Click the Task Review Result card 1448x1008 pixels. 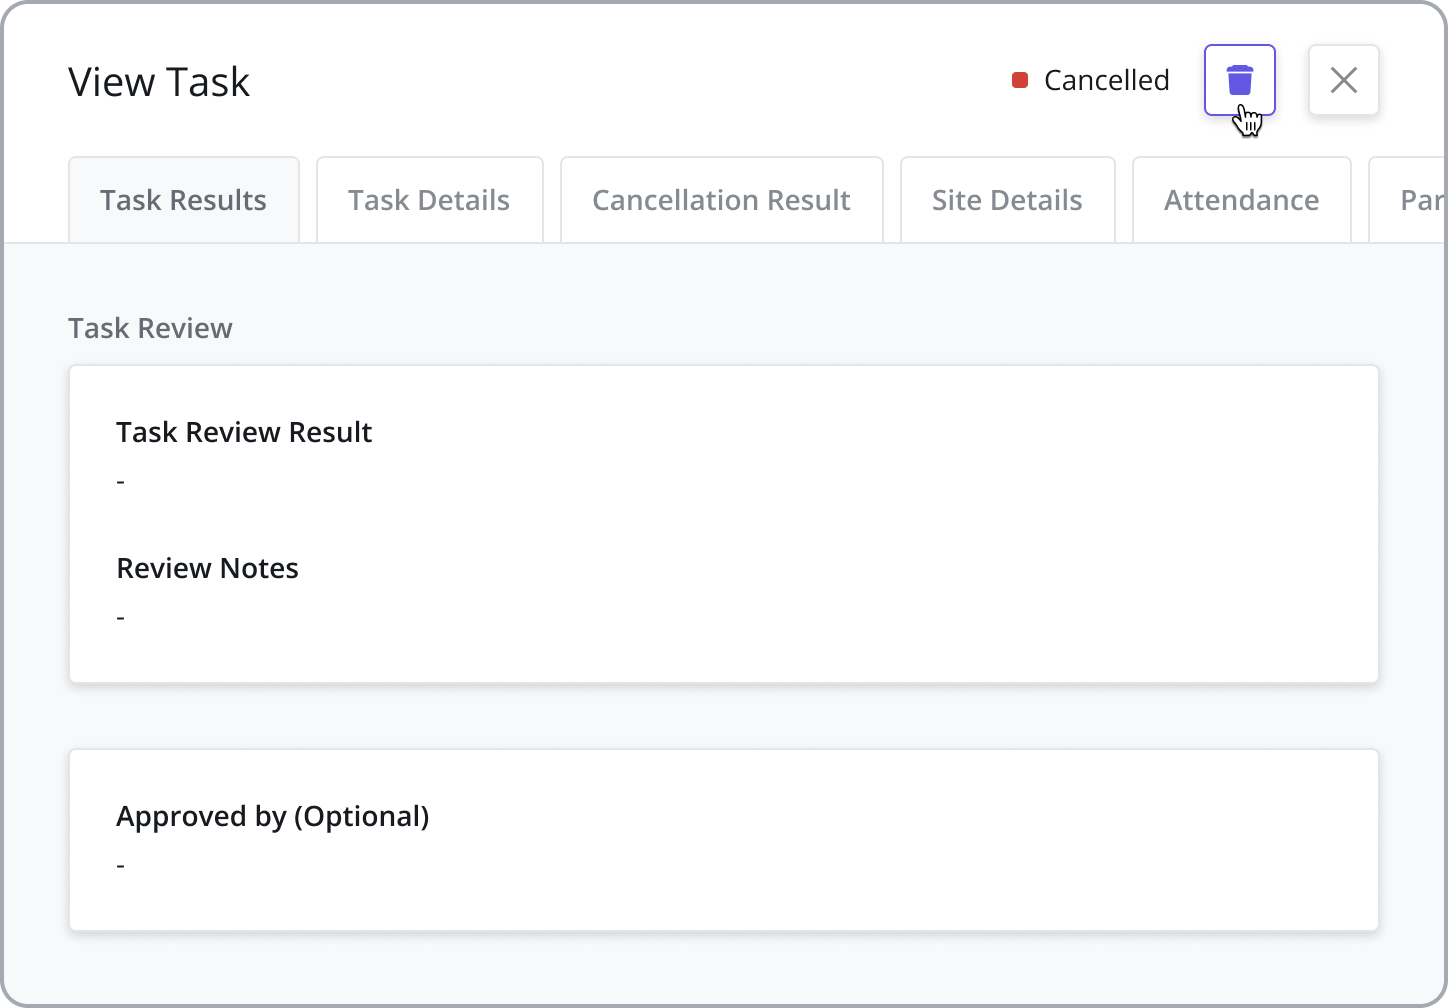tap(724, 525)
